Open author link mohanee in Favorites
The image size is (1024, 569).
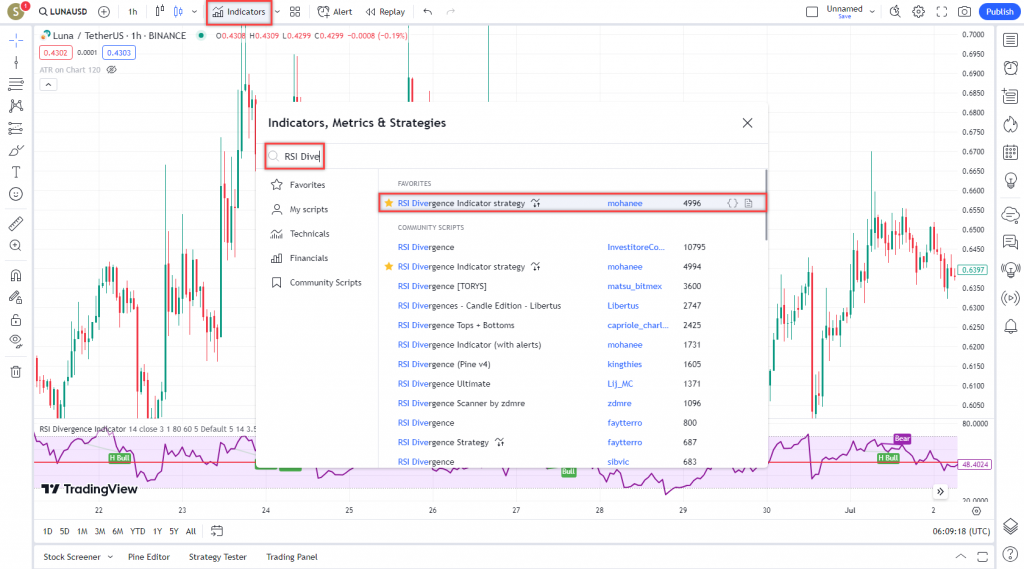625,203
